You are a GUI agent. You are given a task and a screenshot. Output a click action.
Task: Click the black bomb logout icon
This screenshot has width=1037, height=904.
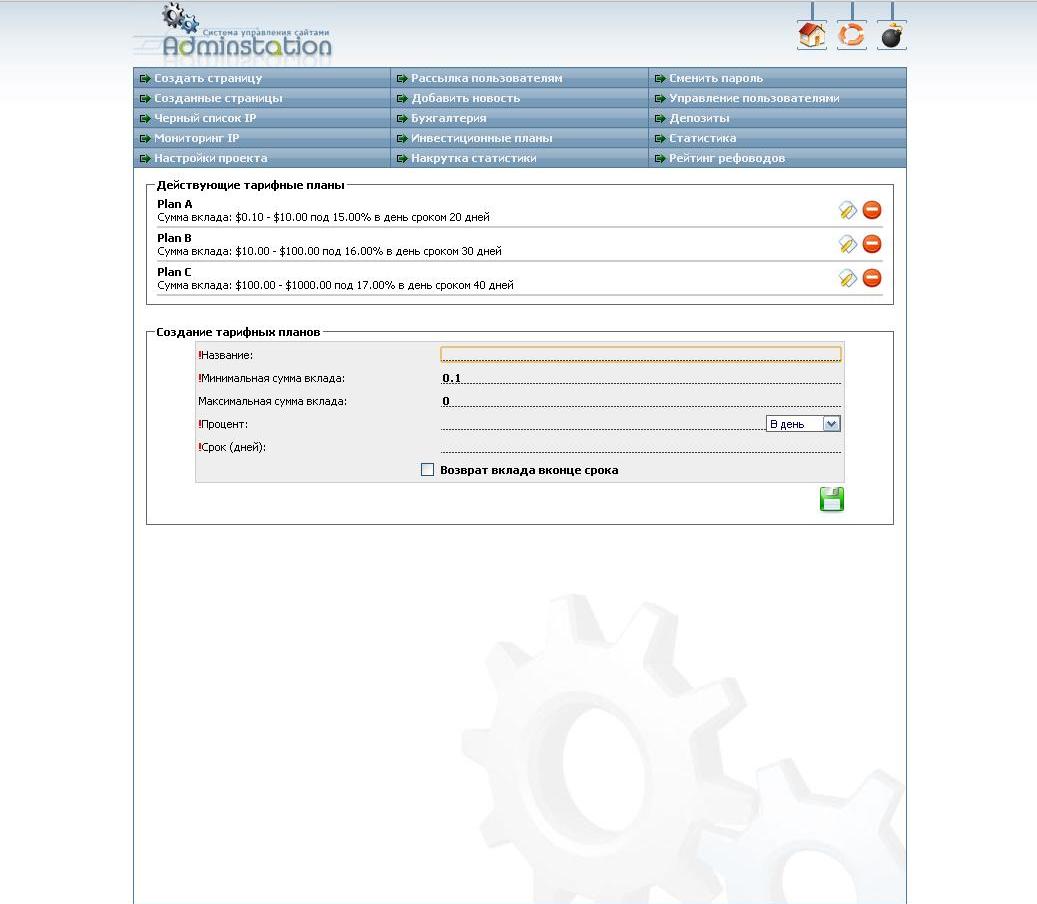point(892,35)
